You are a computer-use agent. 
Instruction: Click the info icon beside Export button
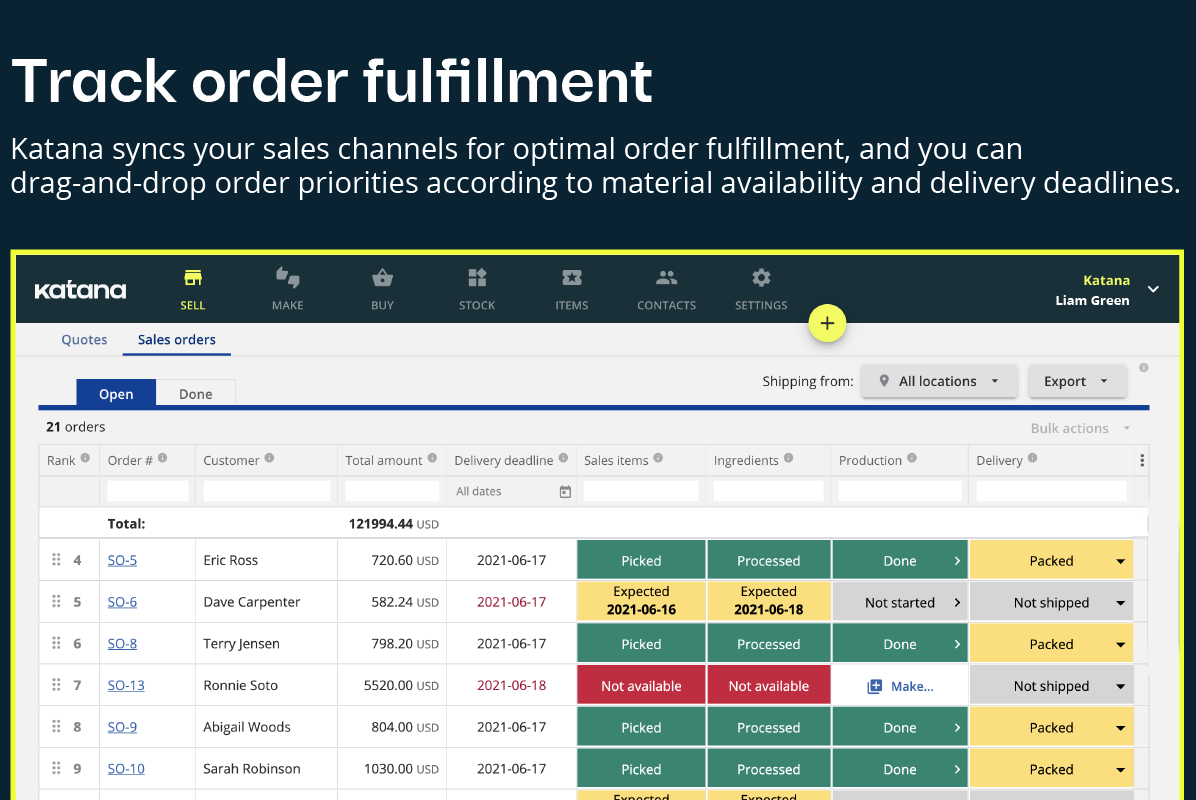click(x=1143, y=368)
